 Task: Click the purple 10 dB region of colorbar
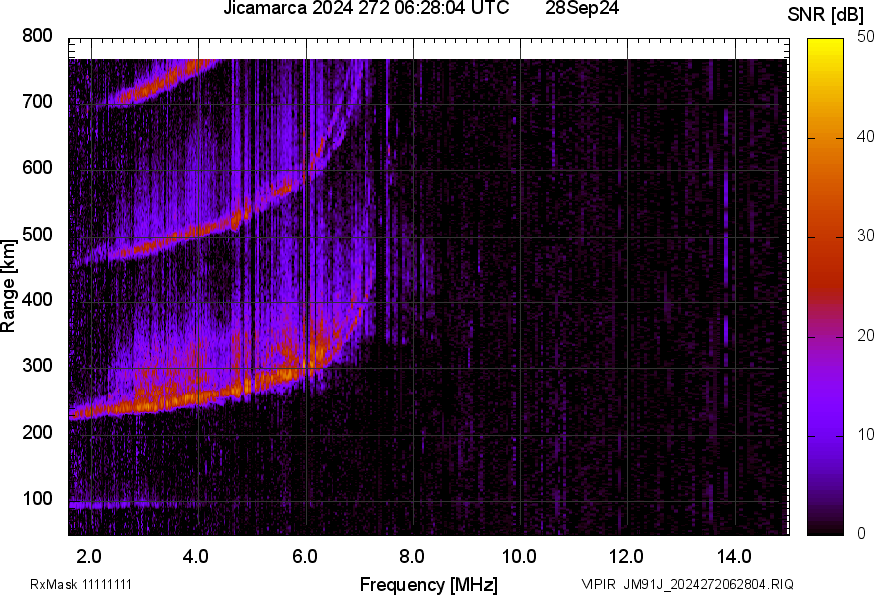pos(826,435)
